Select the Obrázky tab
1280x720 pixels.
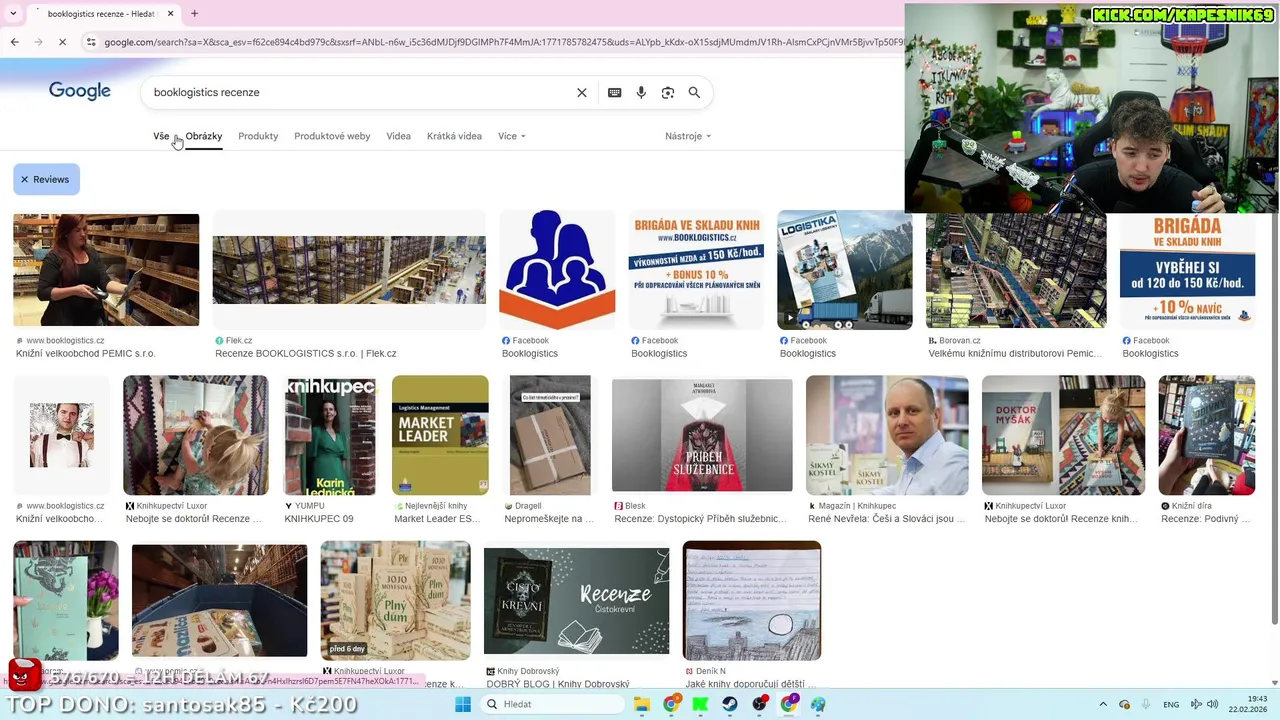(204, 136)
